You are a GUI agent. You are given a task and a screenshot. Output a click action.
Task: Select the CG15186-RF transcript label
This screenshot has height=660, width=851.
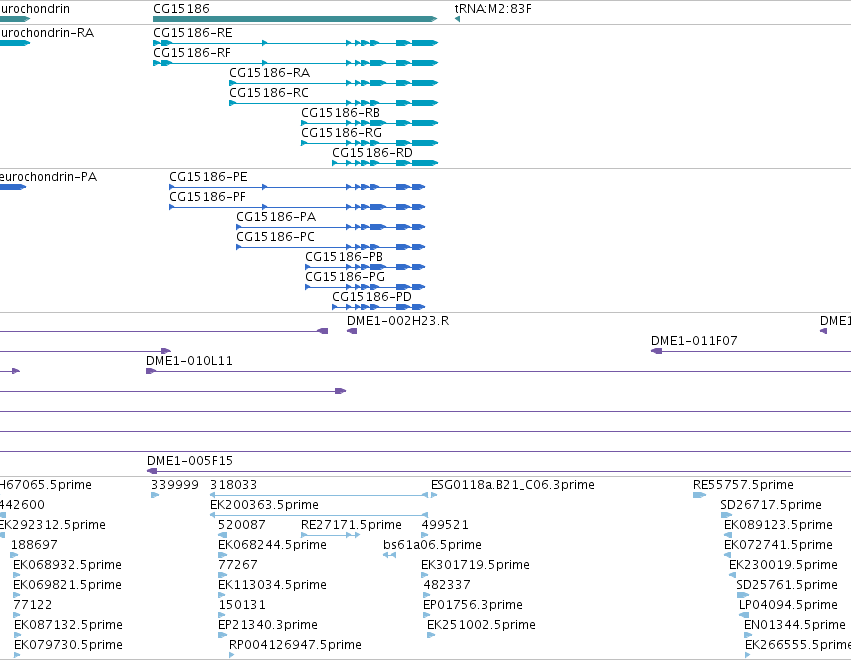click(x=192, y=53)
